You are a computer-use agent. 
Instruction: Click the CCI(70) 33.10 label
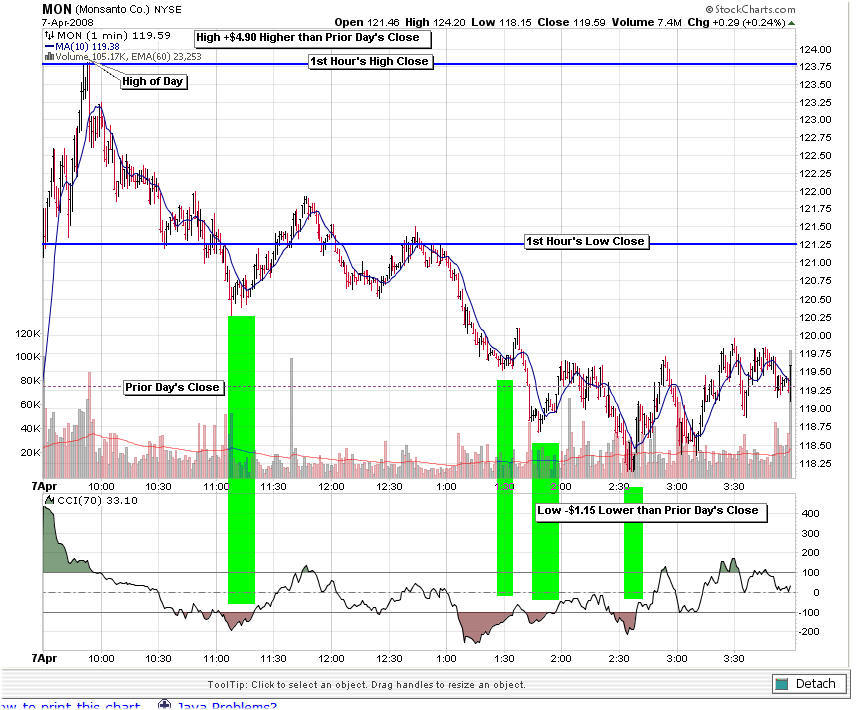tap(97, 500)
